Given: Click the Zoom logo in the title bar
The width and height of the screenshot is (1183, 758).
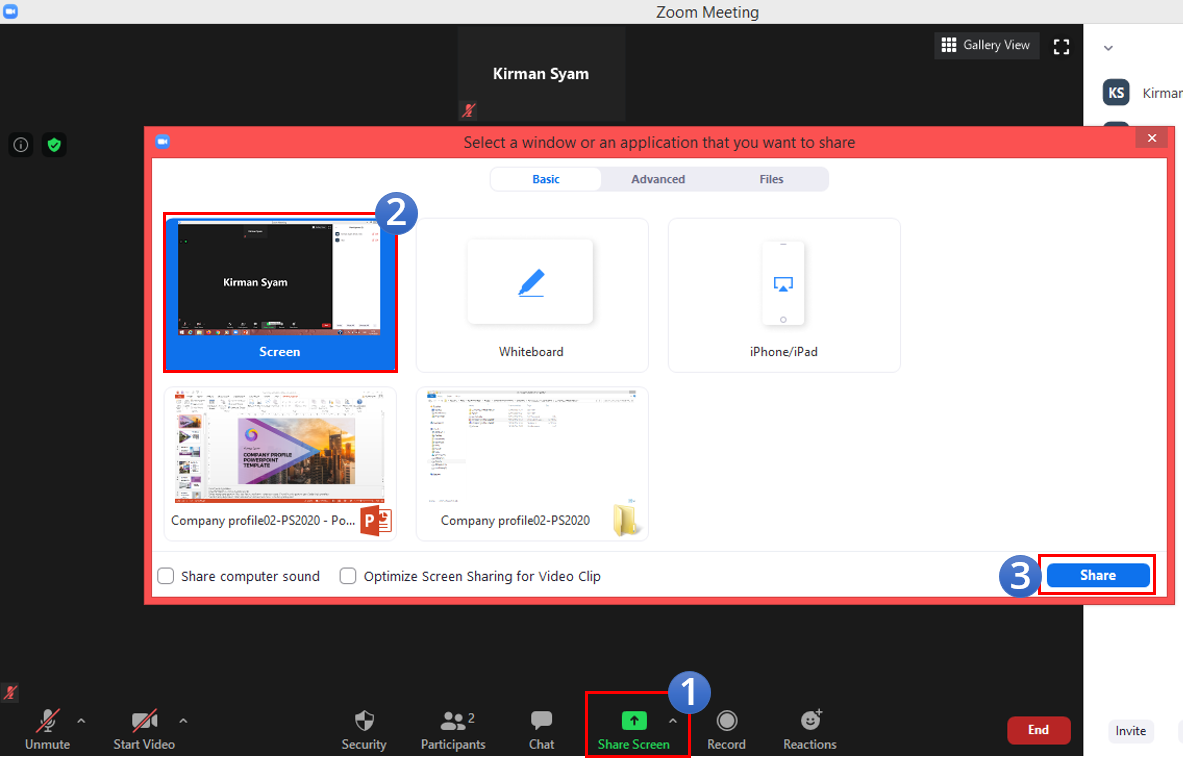Looking at the screenshot, I should coord(10,11).
